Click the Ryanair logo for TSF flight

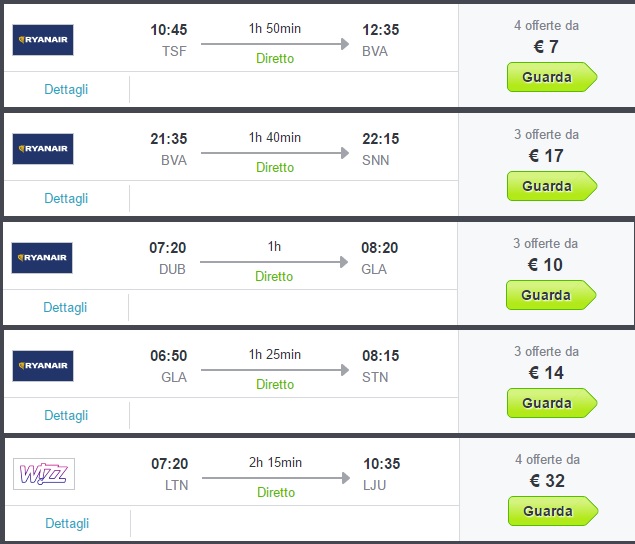[x=43, y=40]
